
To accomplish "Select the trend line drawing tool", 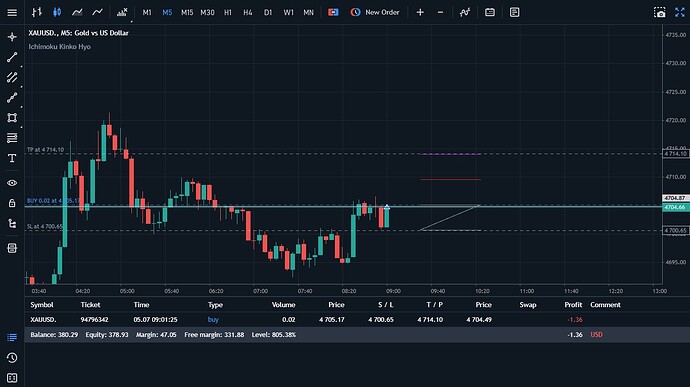I will coord(12,57).
